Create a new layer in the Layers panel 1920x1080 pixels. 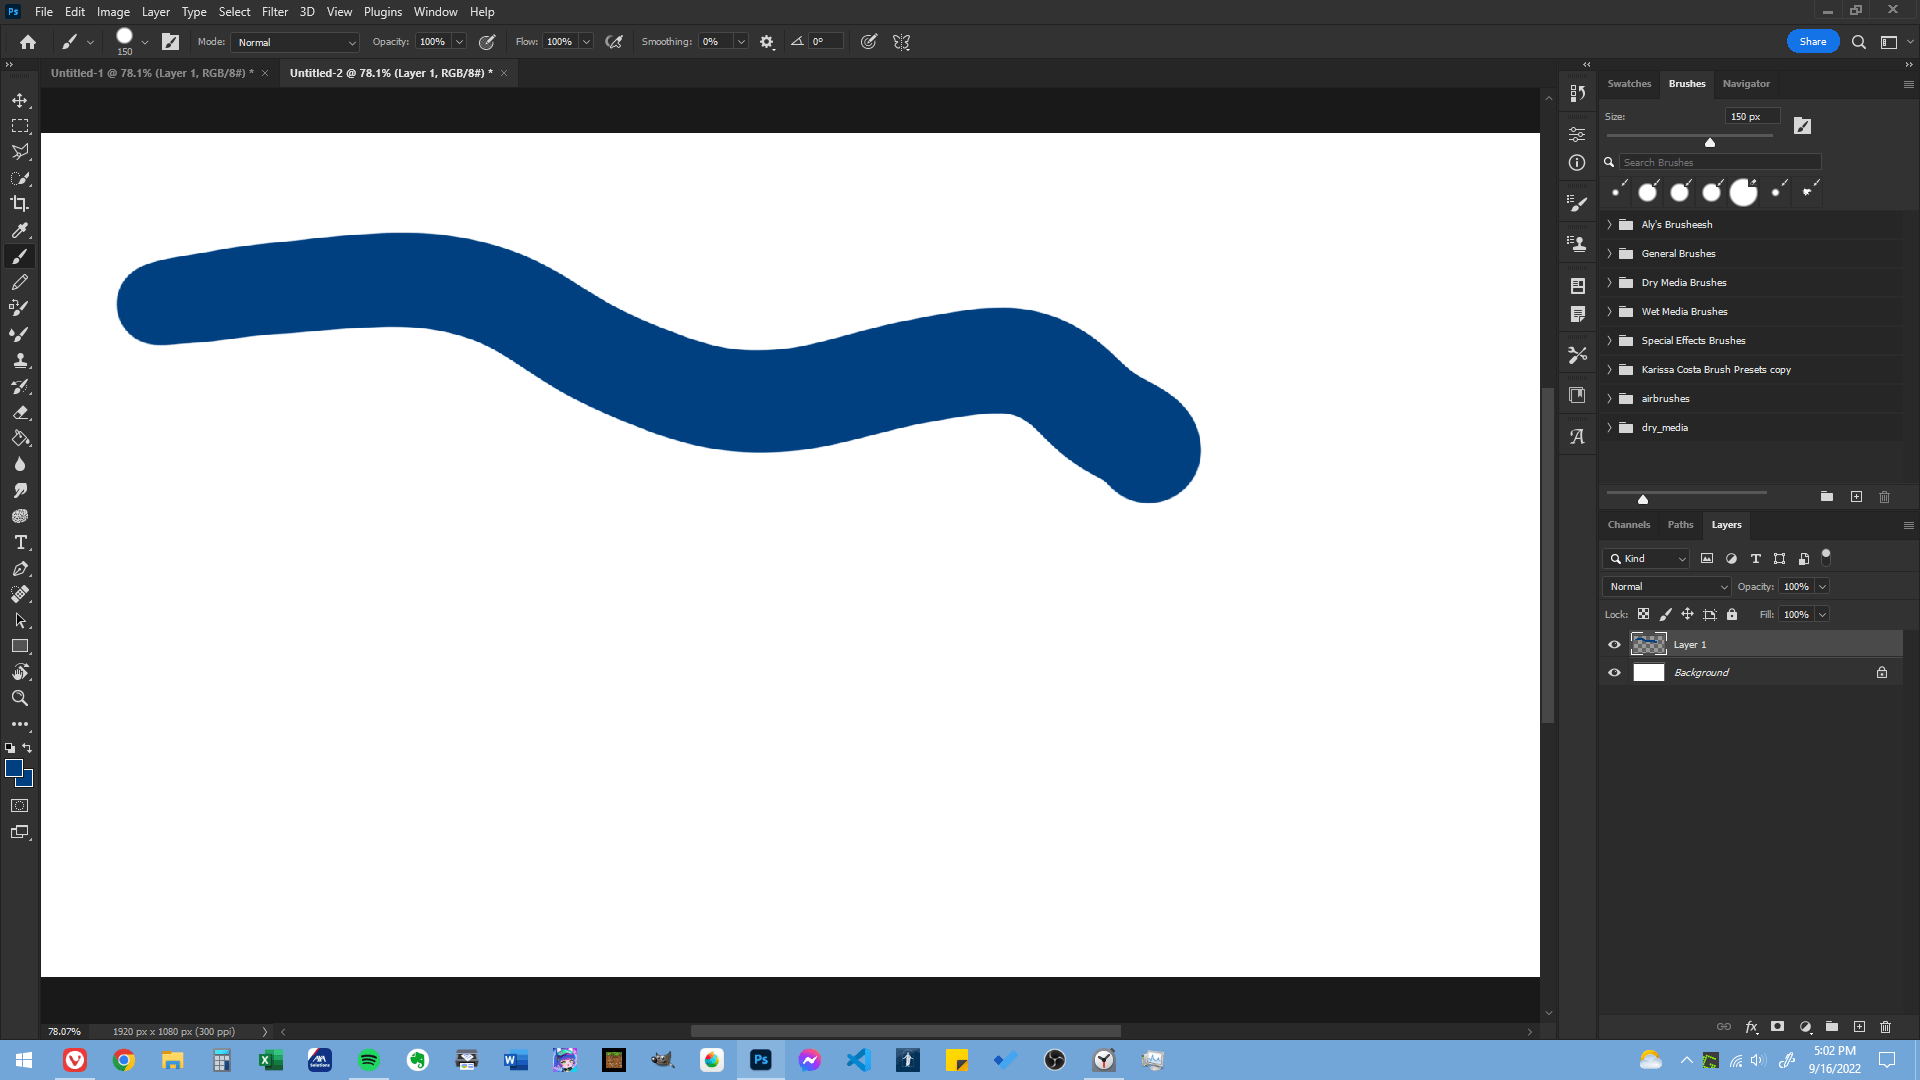1860,1027
